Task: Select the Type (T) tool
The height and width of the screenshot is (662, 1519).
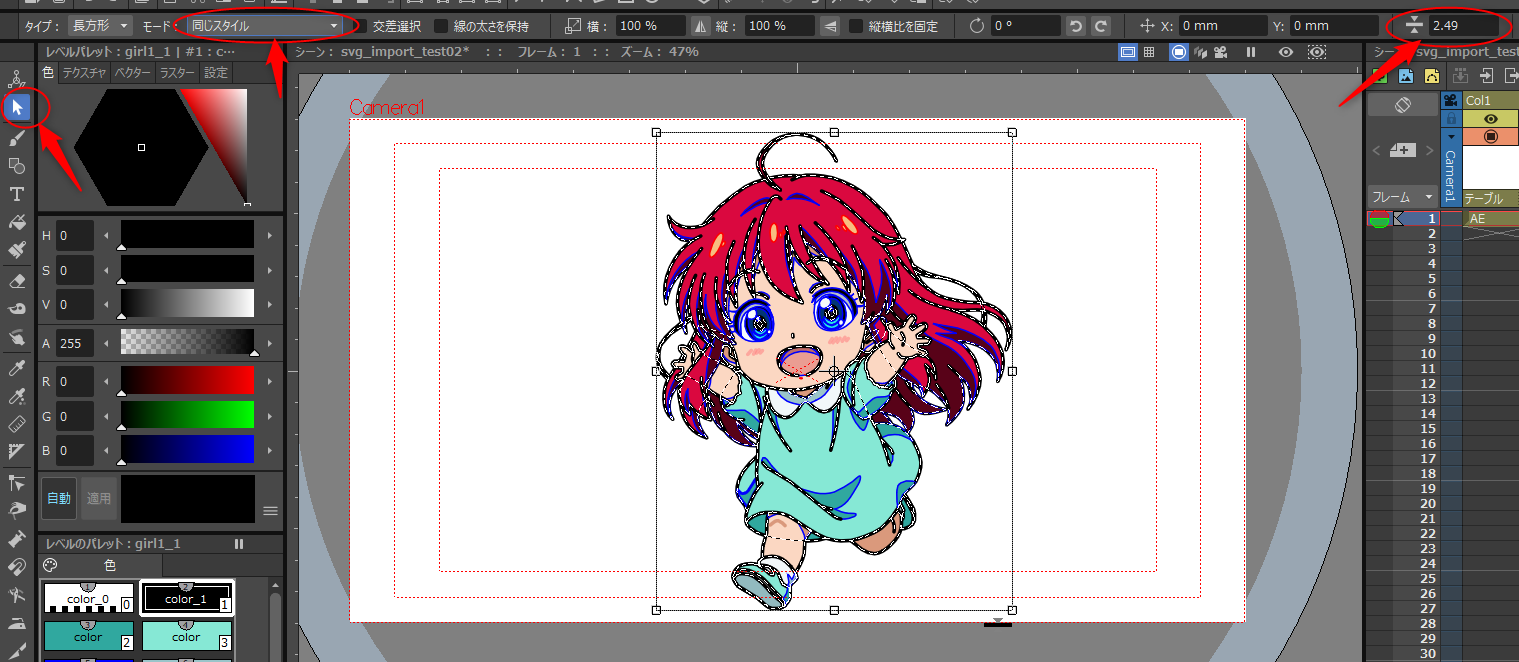Action: point(17,194)
